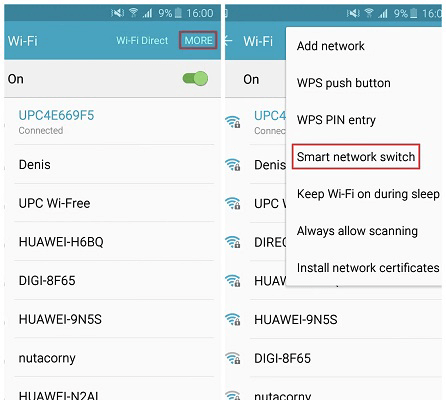The width and height of the screenshot is (446, 400).
Task: Choose Always allow scanning
Action: (x=357, y=231)
